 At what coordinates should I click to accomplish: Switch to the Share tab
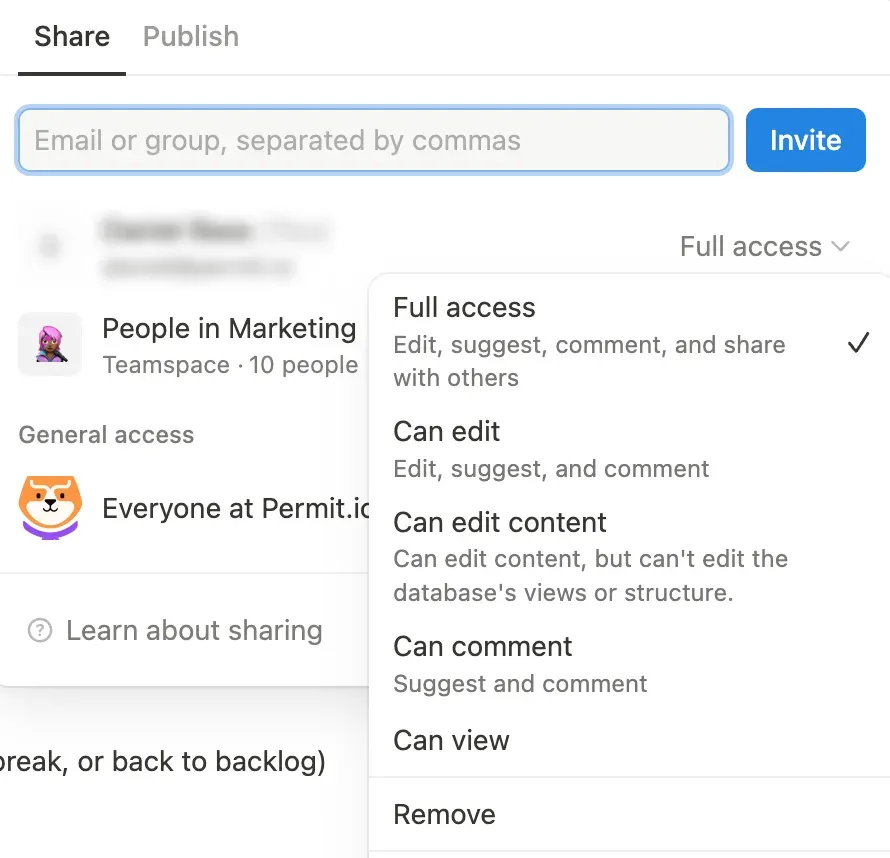click(x=72, y=37)
